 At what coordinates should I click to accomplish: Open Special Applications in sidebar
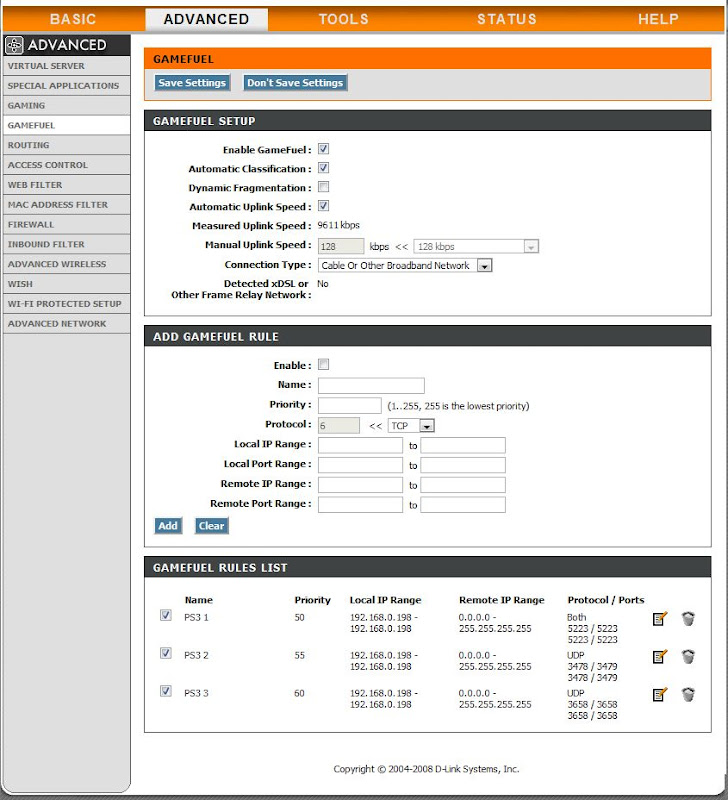66,86
